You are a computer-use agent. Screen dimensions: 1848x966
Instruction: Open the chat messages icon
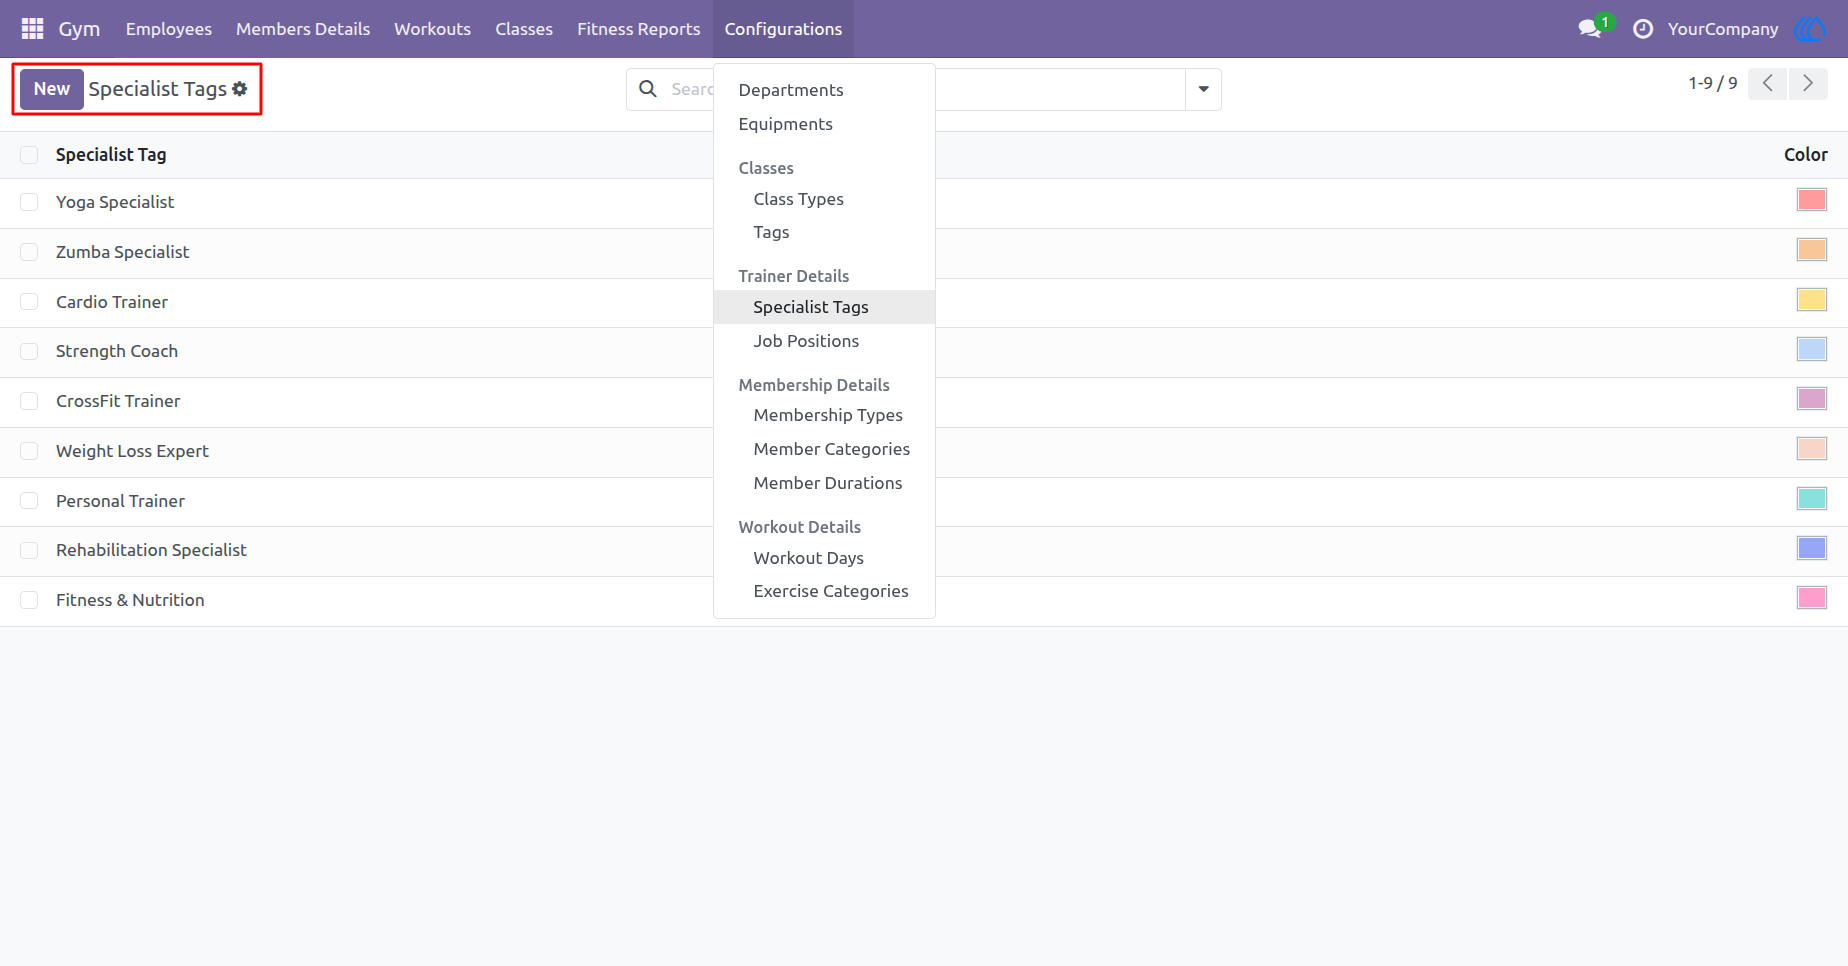click(1589, 29)
